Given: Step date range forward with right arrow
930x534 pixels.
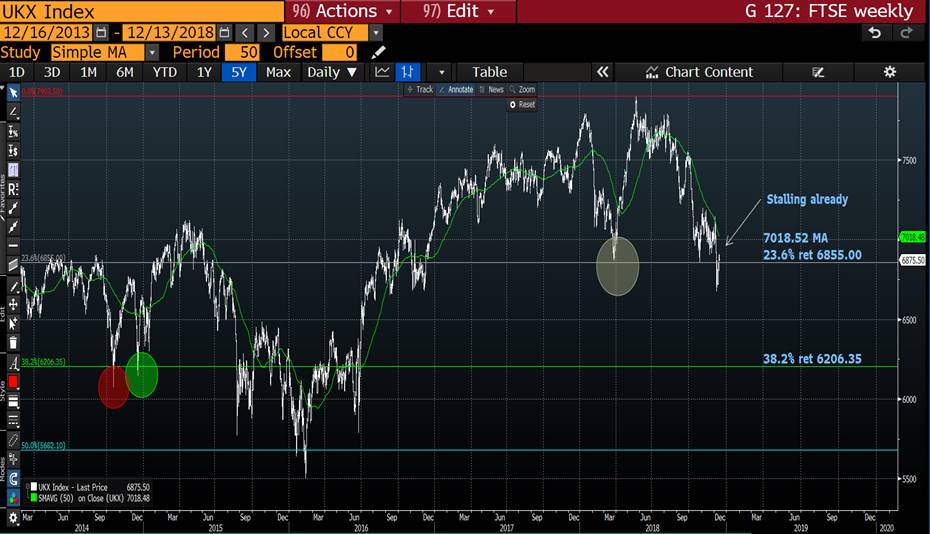Looking at the screenshot, I should coord(266,33).
